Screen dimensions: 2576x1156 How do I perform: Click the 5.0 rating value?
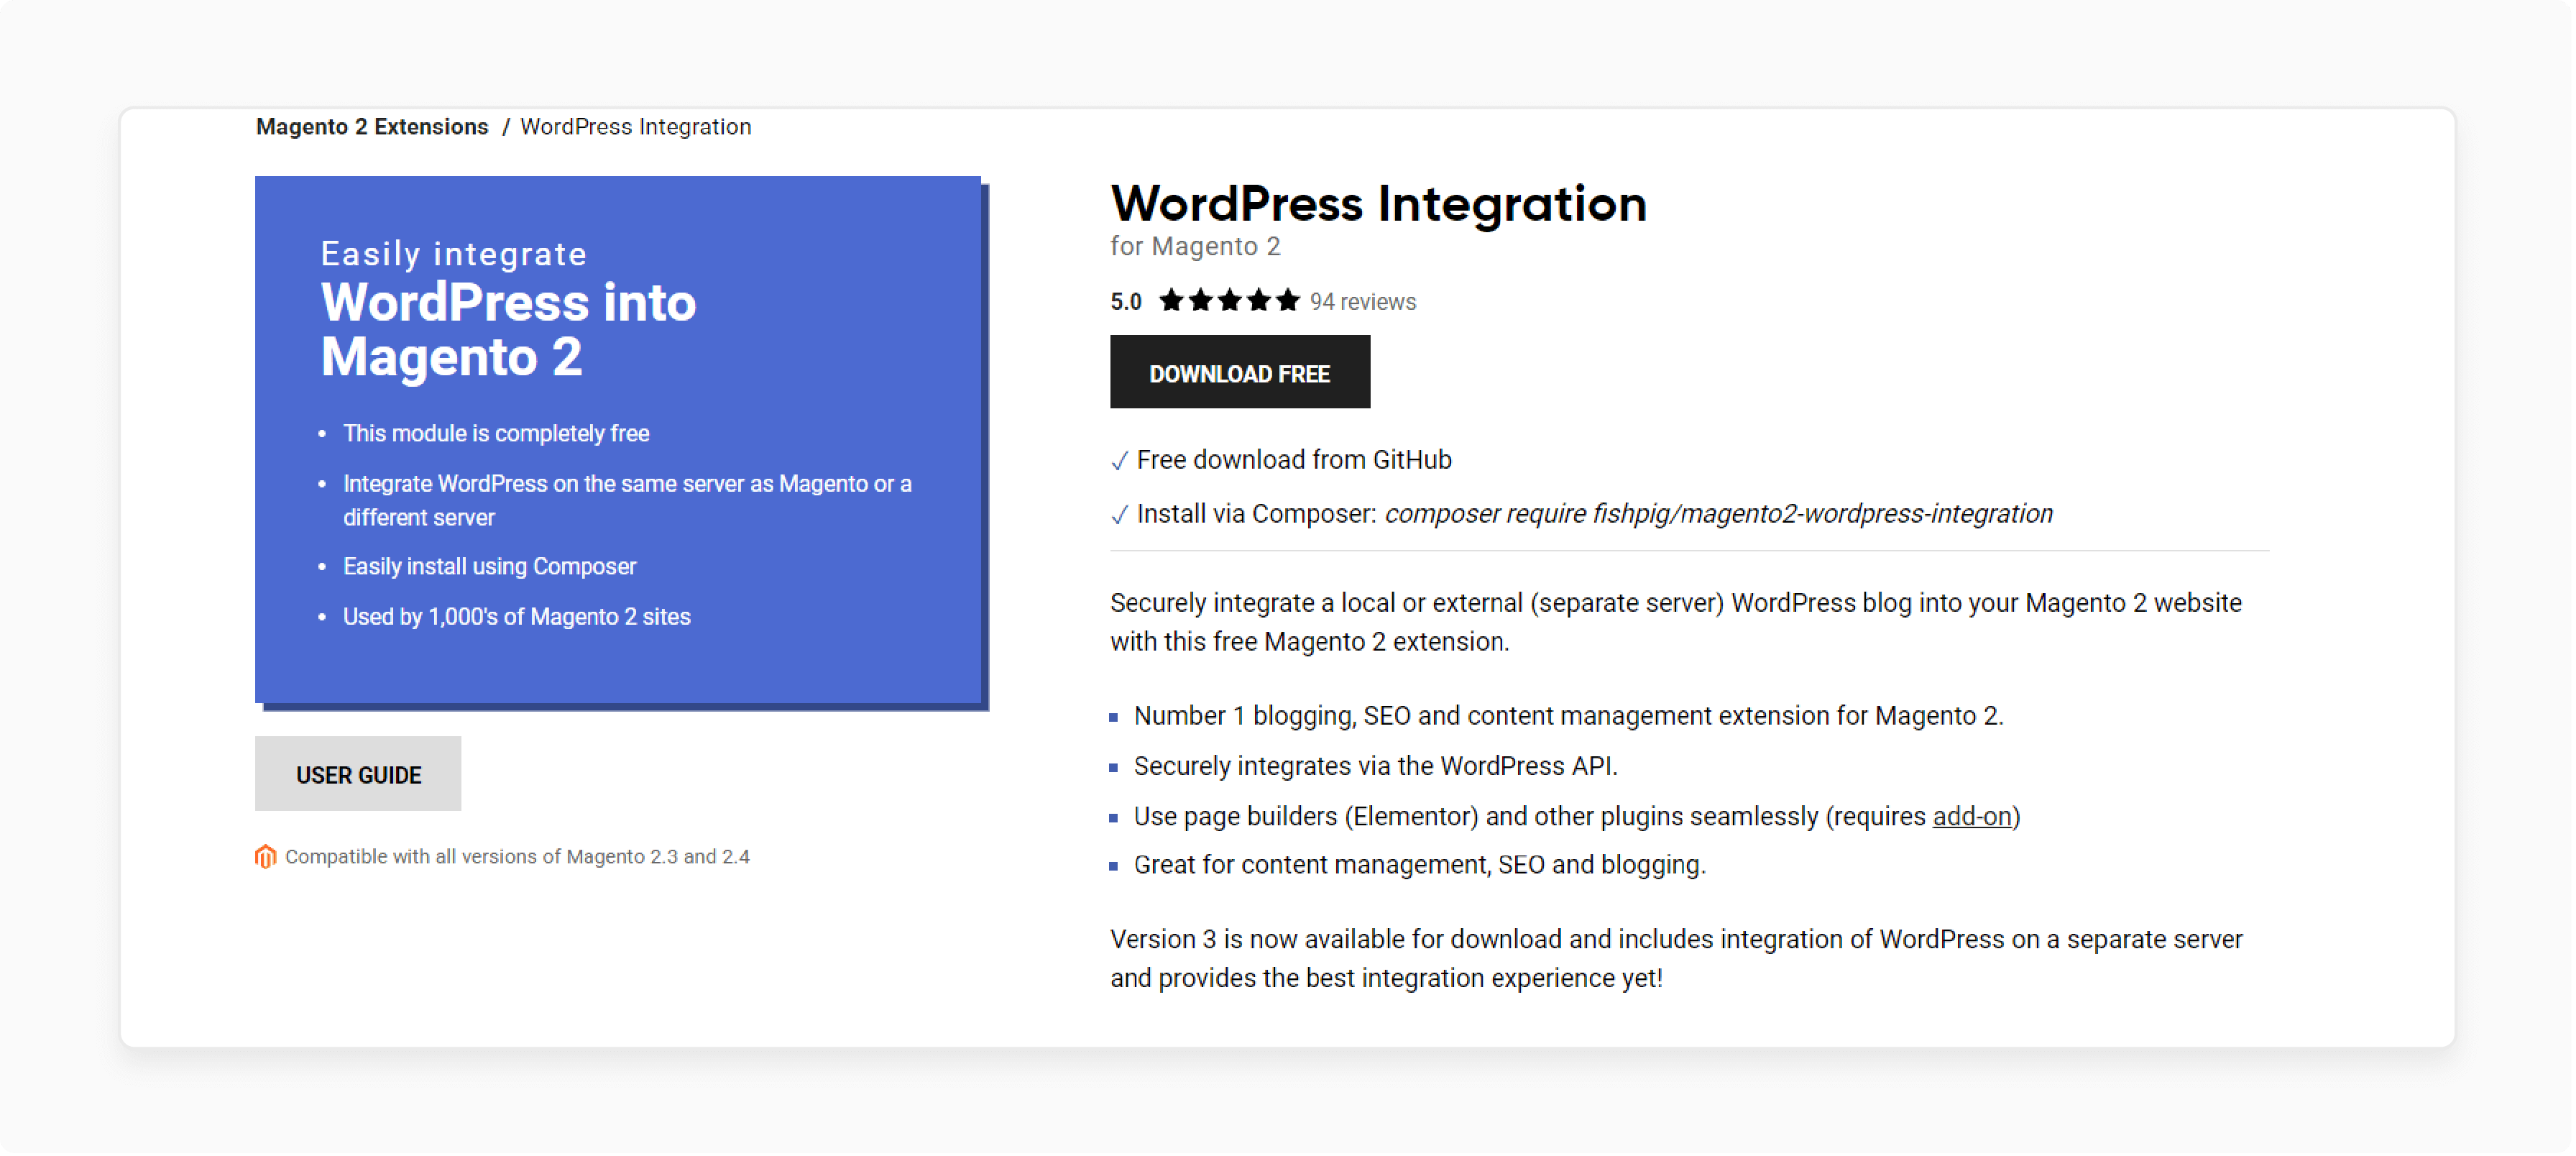click(1126, 302)
